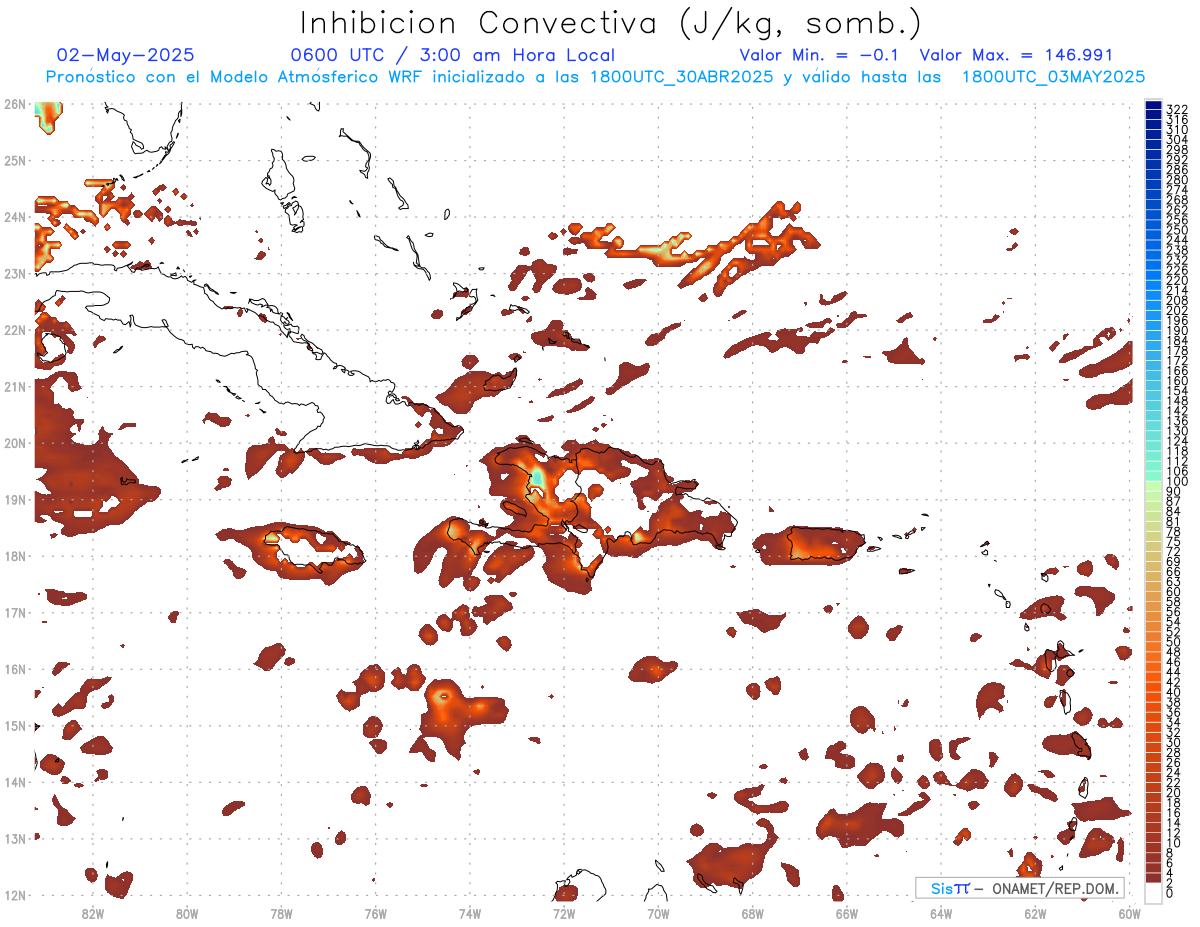
Task: Click the '26N' latitude label
Action: 15,104
